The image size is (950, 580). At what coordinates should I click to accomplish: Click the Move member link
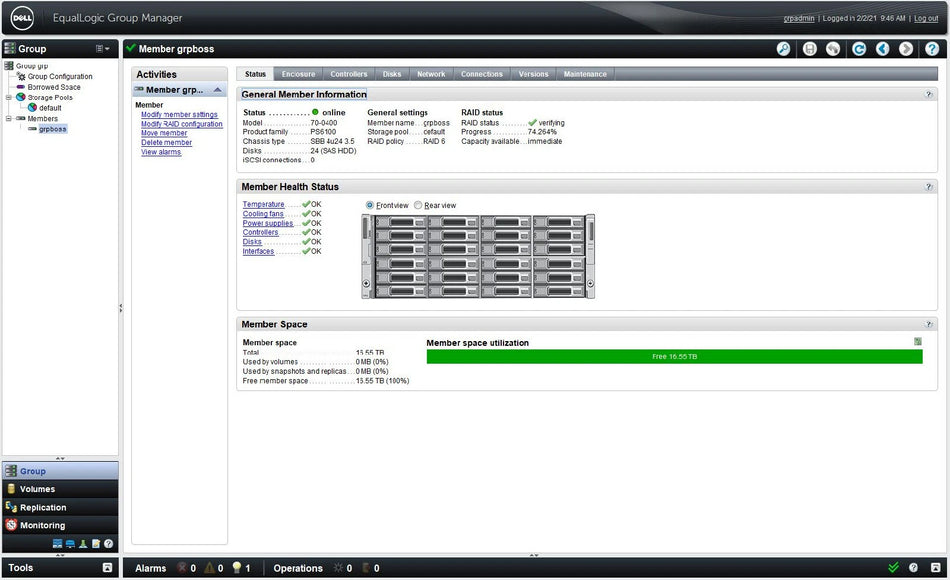coord(164,133)
